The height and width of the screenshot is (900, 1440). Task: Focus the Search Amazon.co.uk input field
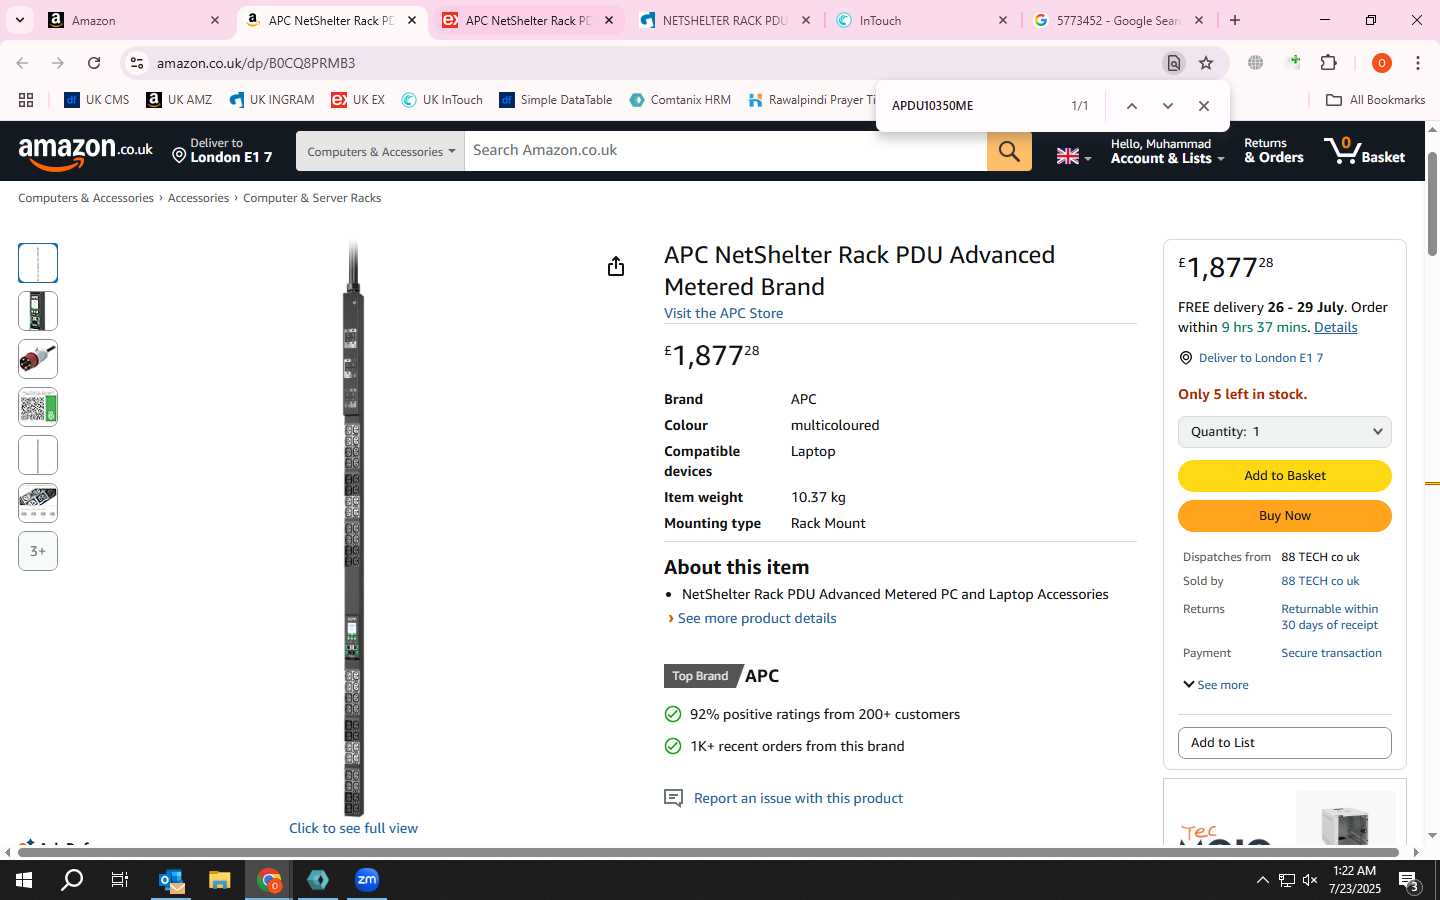pyautogui.click(x=725, y=151)
